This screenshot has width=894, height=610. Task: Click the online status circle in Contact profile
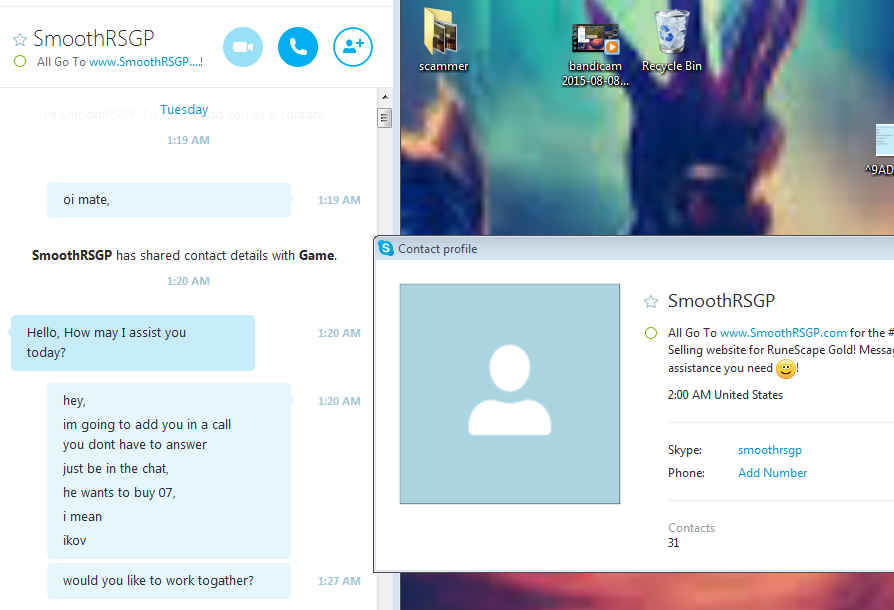tap(651, 333)
